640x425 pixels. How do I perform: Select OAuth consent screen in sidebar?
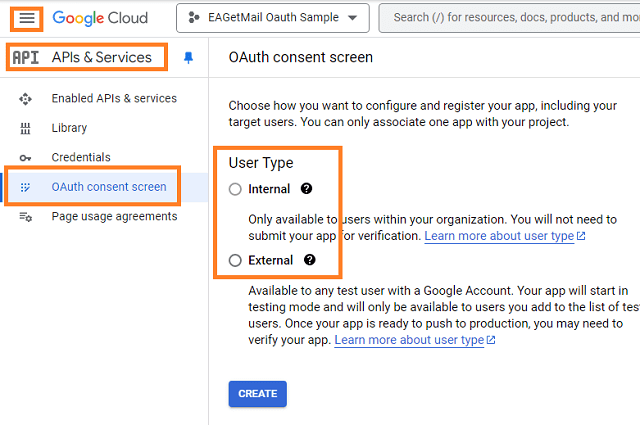pyautogui.click(x=109, y=187)
